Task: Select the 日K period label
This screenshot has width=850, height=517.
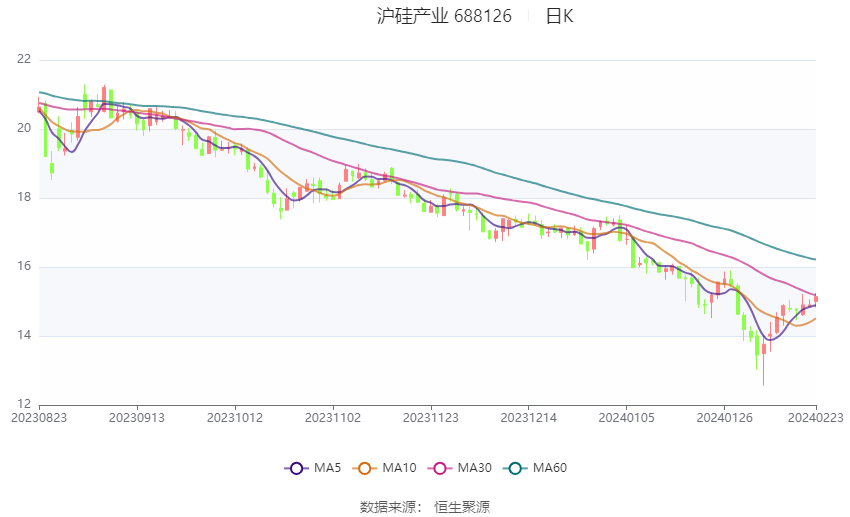Action: (x=559, y=16)
